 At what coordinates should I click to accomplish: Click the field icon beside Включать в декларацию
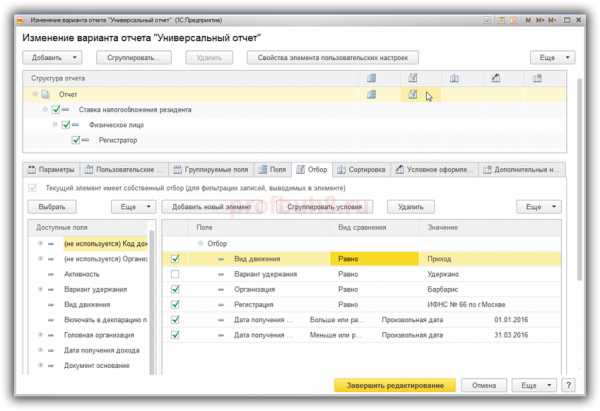point(51,320)
